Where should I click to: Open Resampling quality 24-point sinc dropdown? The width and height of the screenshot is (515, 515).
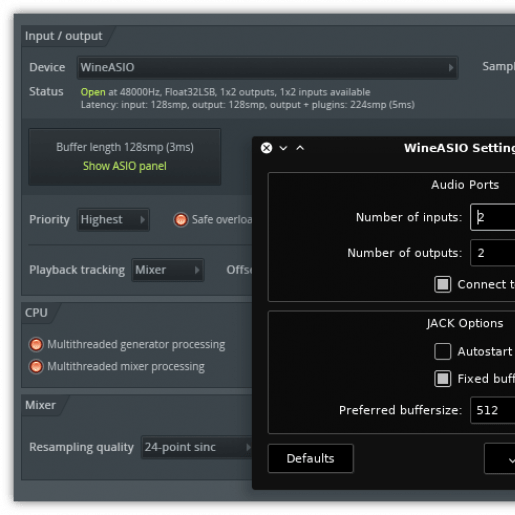(197, 447)
